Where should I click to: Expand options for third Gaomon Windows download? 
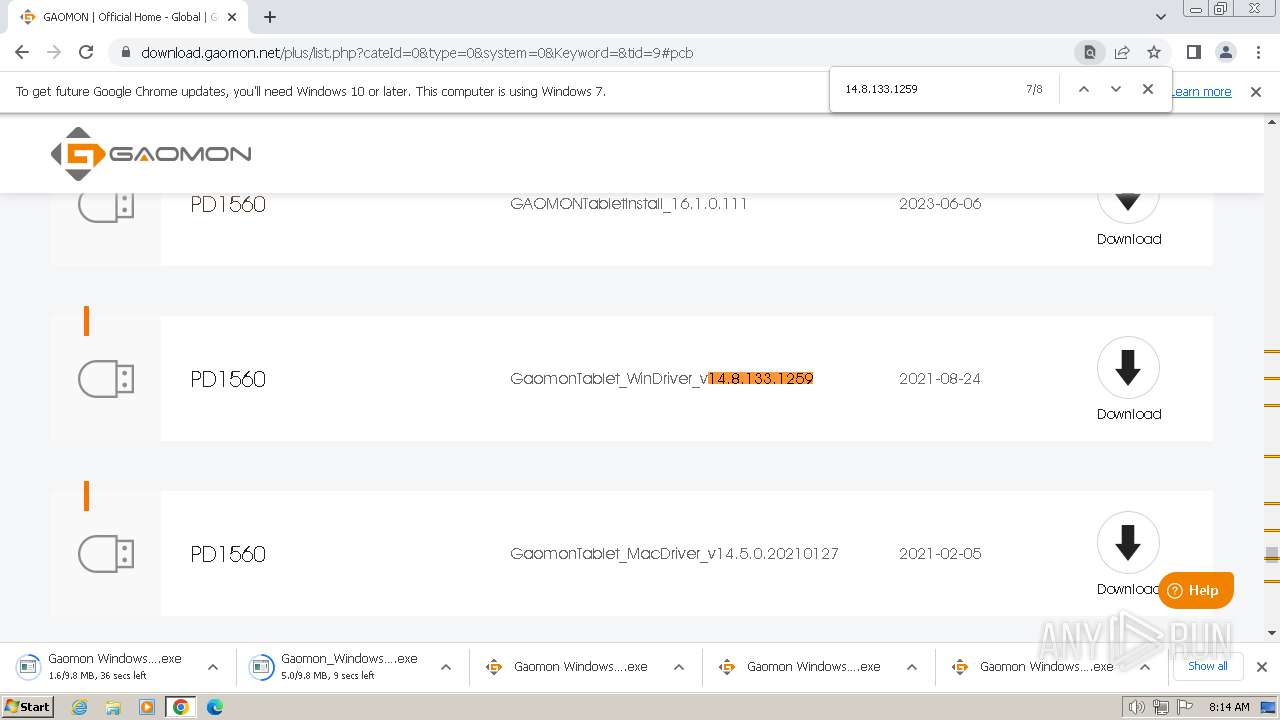679,667
